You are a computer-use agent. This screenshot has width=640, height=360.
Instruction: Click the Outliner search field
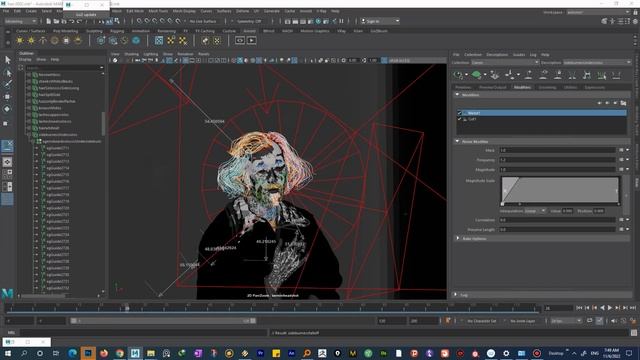[x=64, y=68]
